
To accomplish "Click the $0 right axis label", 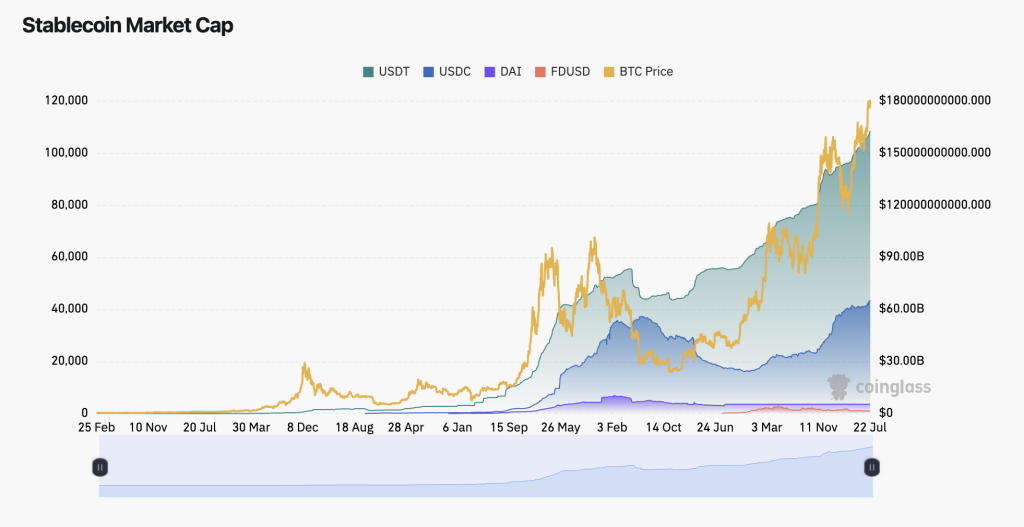I will click(886, 413).
